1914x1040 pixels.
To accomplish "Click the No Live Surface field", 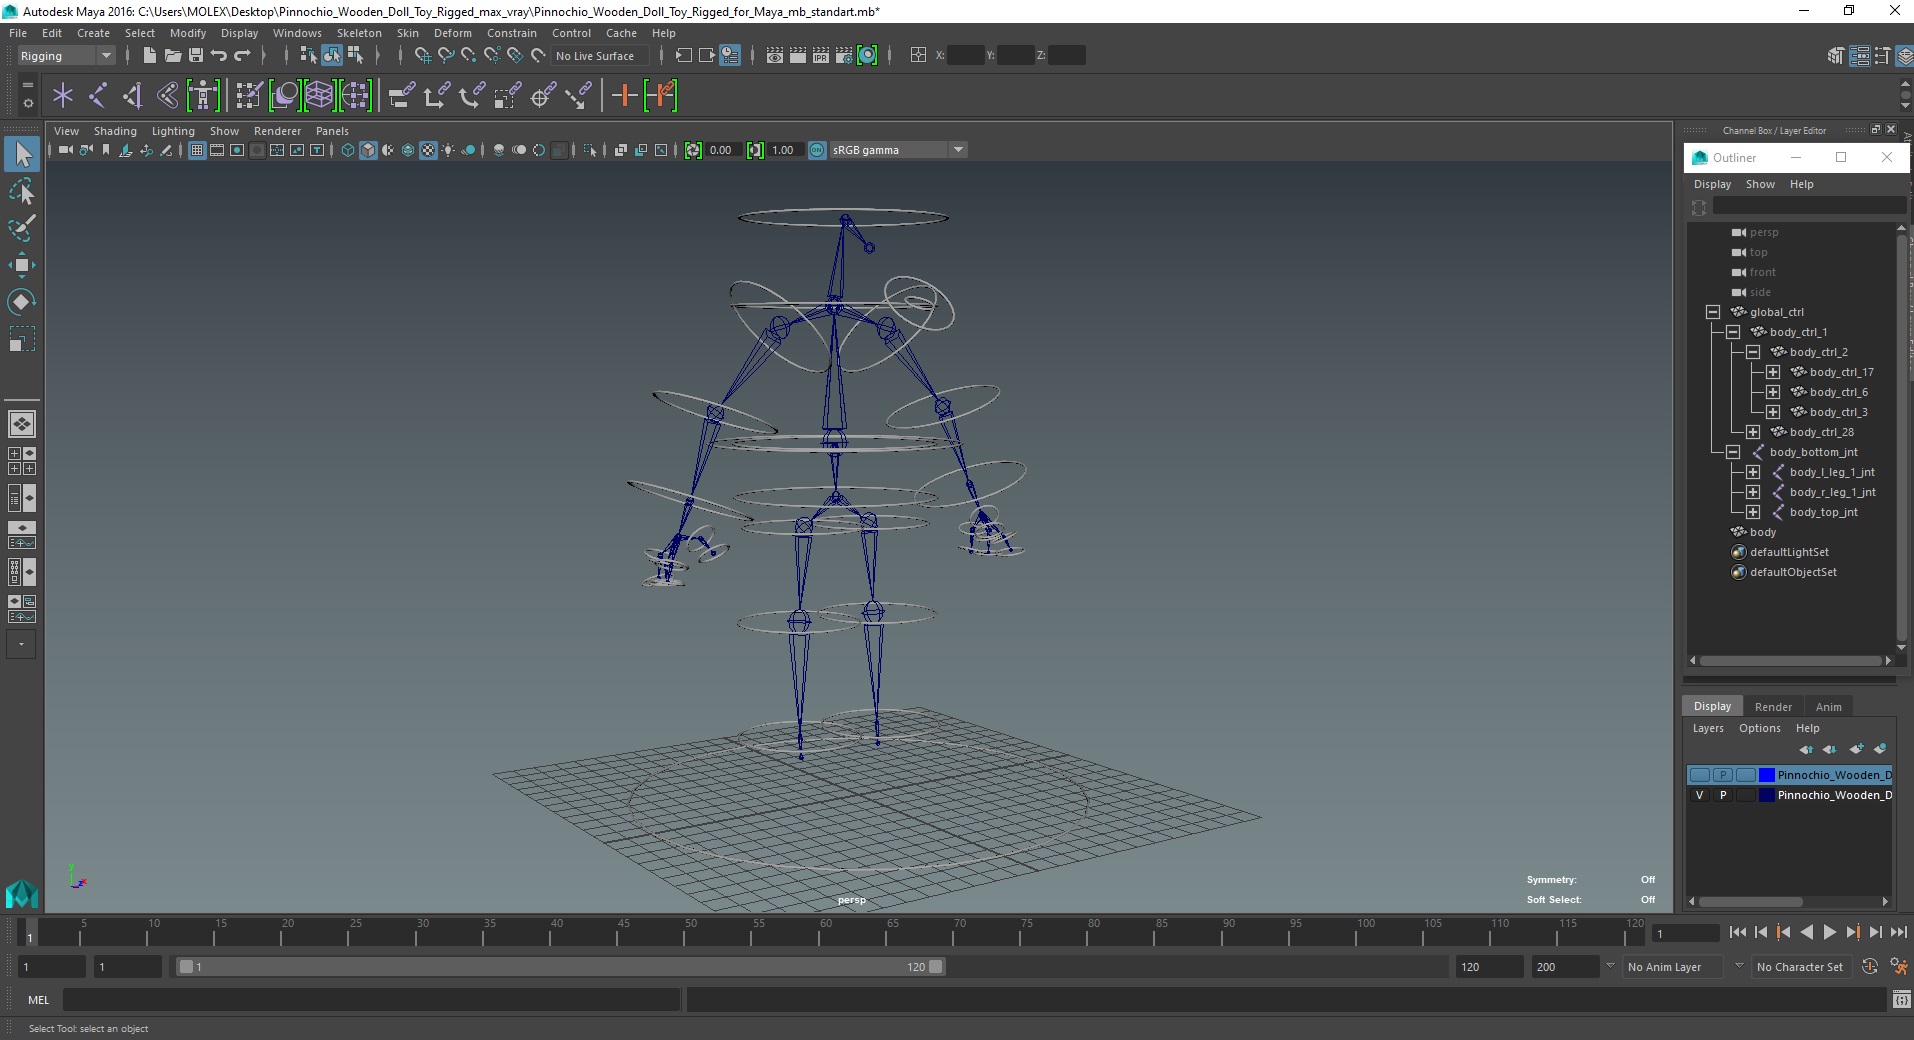I will click(600, 56).
